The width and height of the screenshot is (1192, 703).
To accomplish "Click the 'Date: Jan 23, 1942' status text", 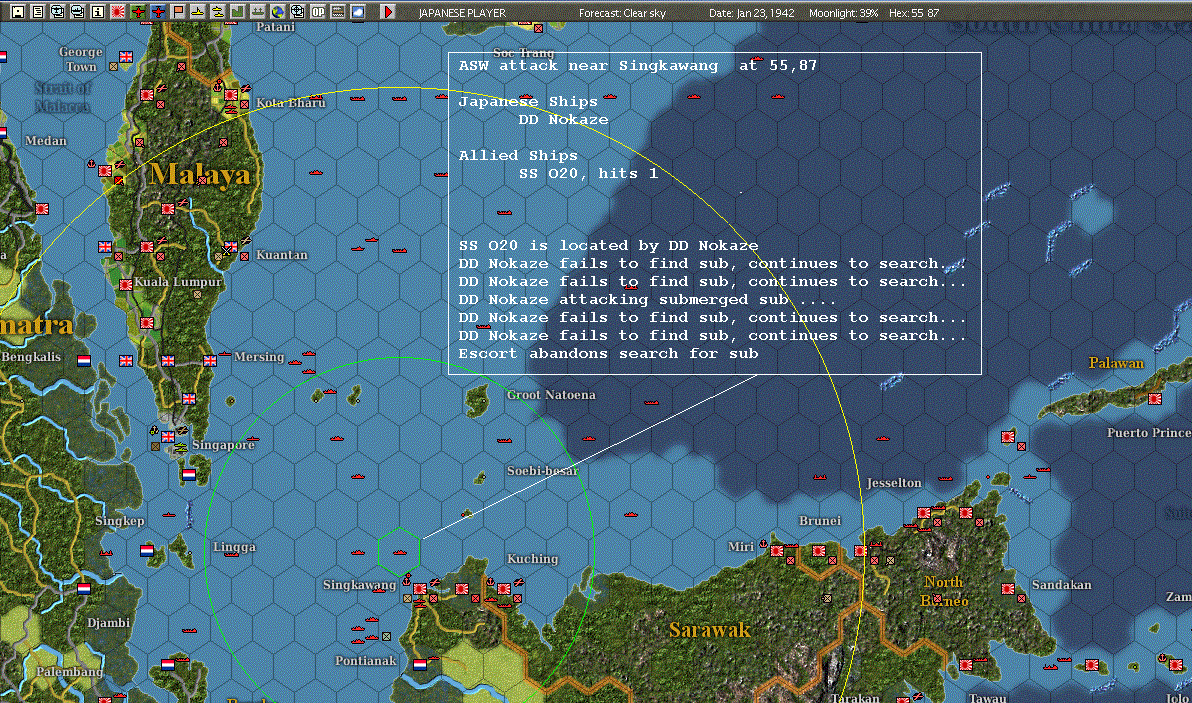I will (x=752, y=13).
